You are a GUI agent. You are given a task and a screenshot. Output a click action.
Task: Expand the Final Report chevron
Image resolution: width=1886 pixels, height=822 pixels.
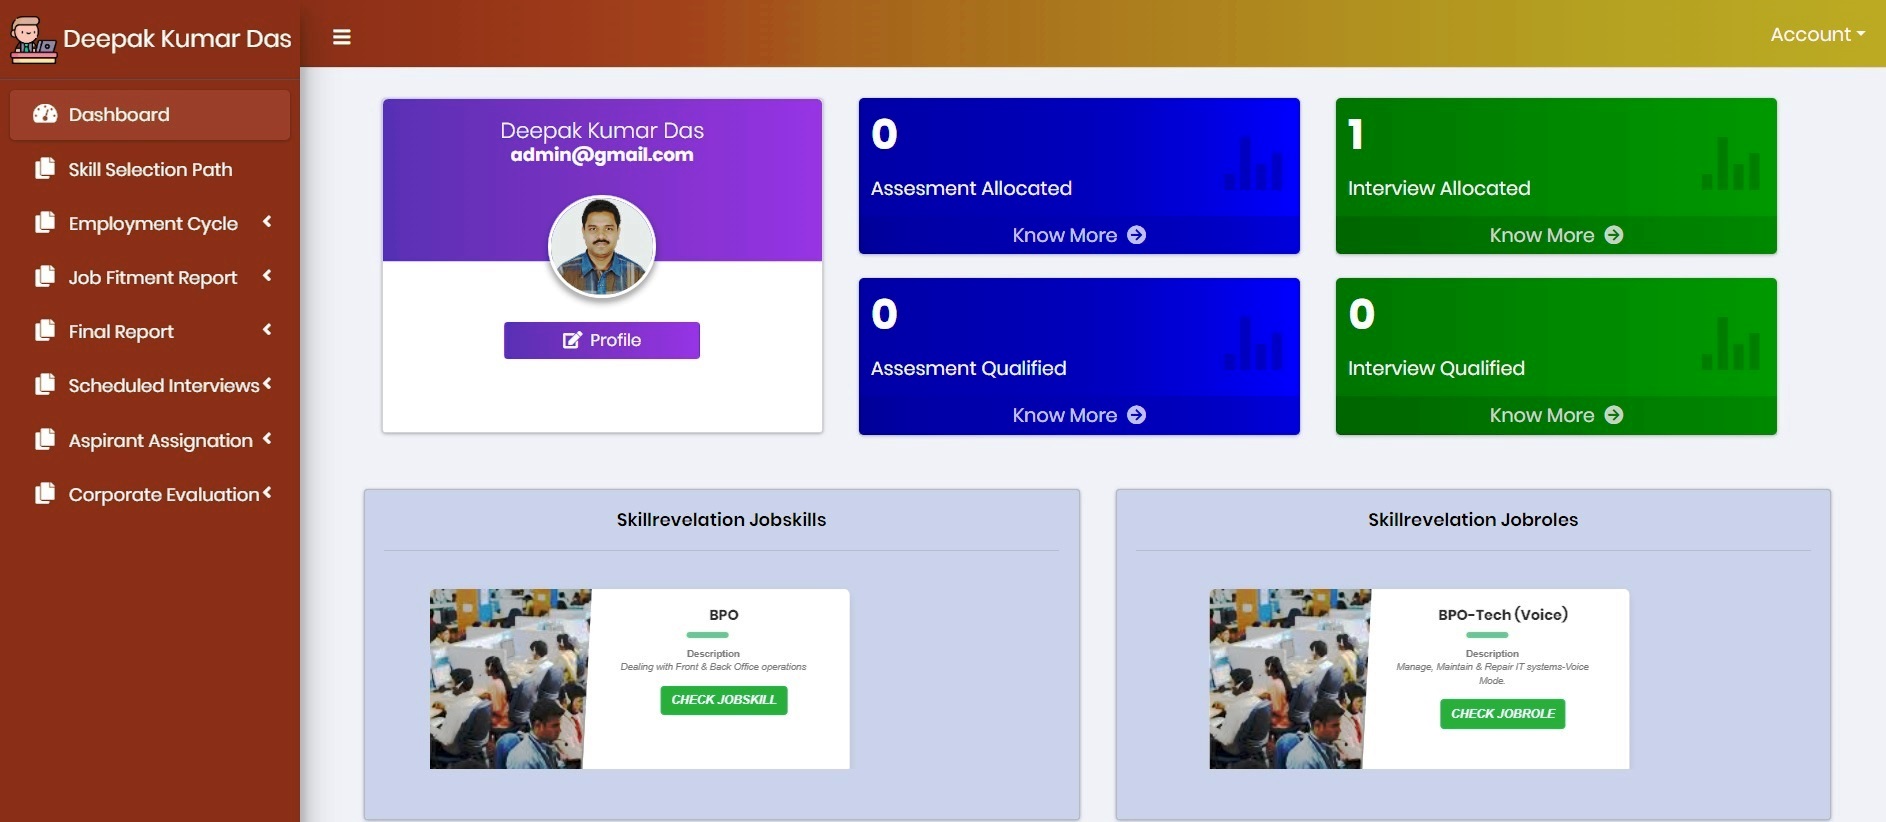267,330
